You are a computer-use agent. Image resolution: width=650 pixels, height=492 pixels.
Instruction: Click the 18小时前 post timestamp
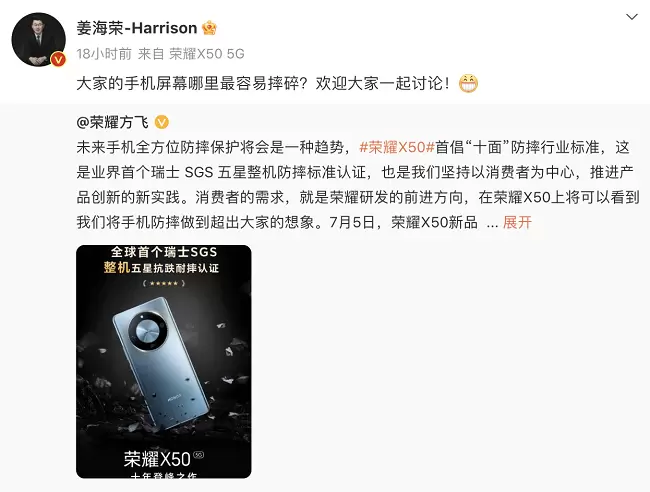tap(104, 54)
